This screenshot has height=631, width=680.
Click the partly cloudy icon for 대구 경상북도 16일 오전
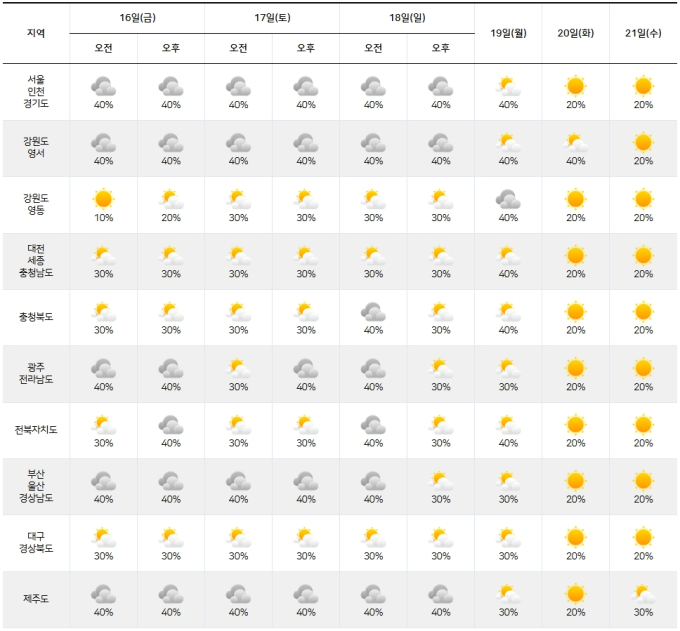pos(103,537)
